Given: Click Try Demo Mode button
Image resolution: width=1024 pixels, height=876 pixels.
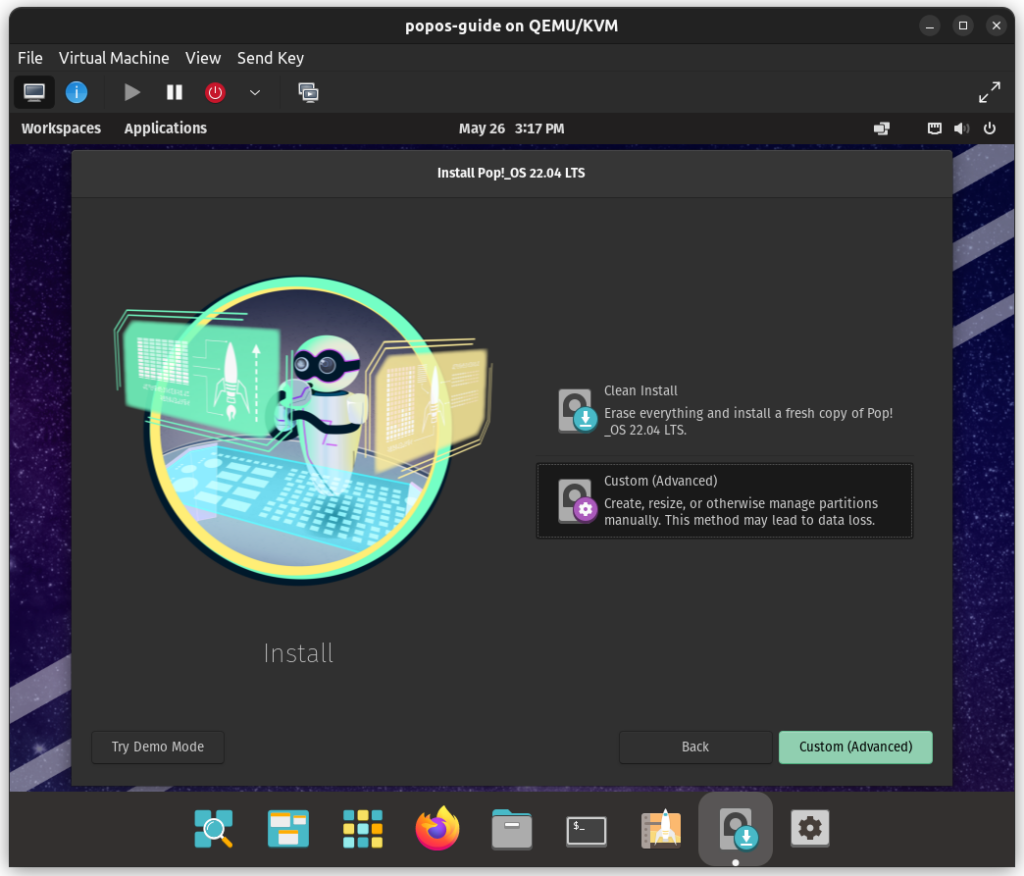Looking at the screenshot, I should tap(157, 747).
